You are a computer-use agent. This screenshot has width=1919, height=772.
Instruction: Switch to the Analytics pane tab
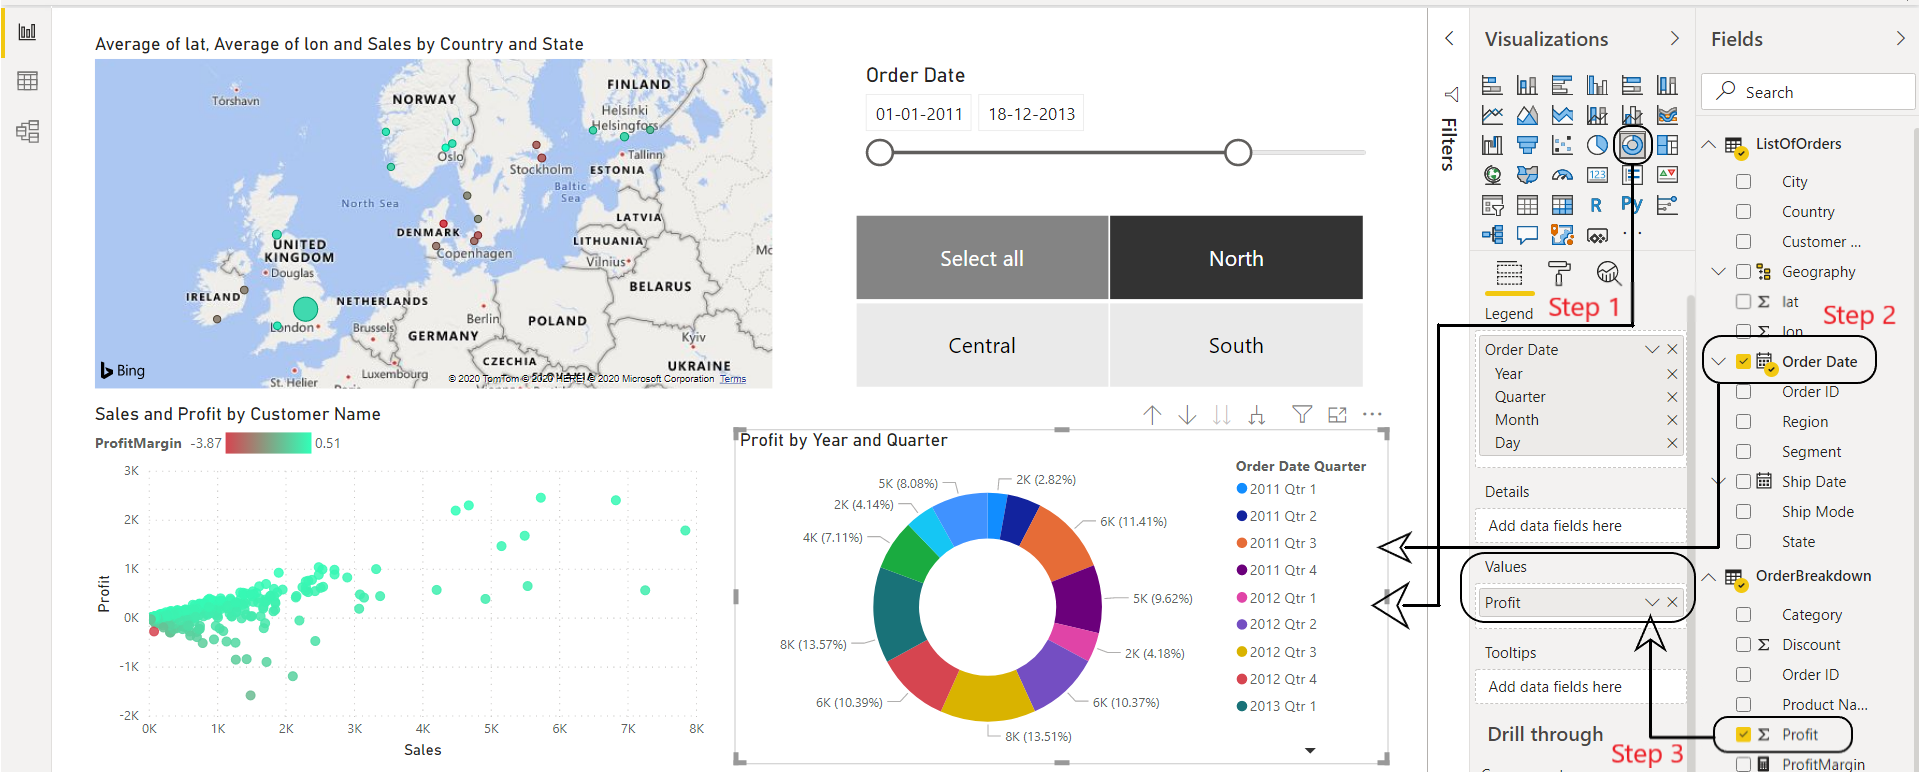point(1608,273)
